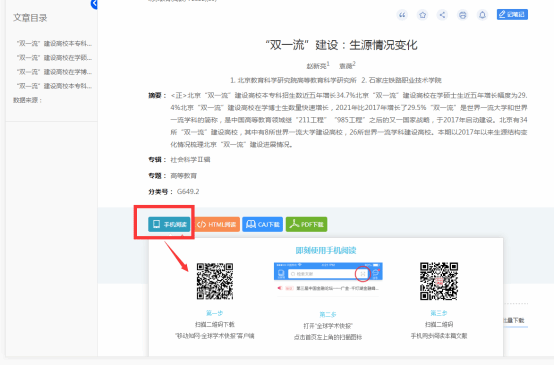Jump to section “双一流”建设高校在学博...
This screenshot has width=554, height=365.
[54, 72]
